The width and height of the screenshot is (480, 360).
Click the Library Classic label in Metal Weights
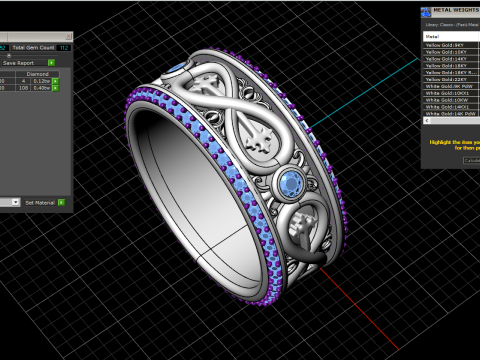point(452,25)
